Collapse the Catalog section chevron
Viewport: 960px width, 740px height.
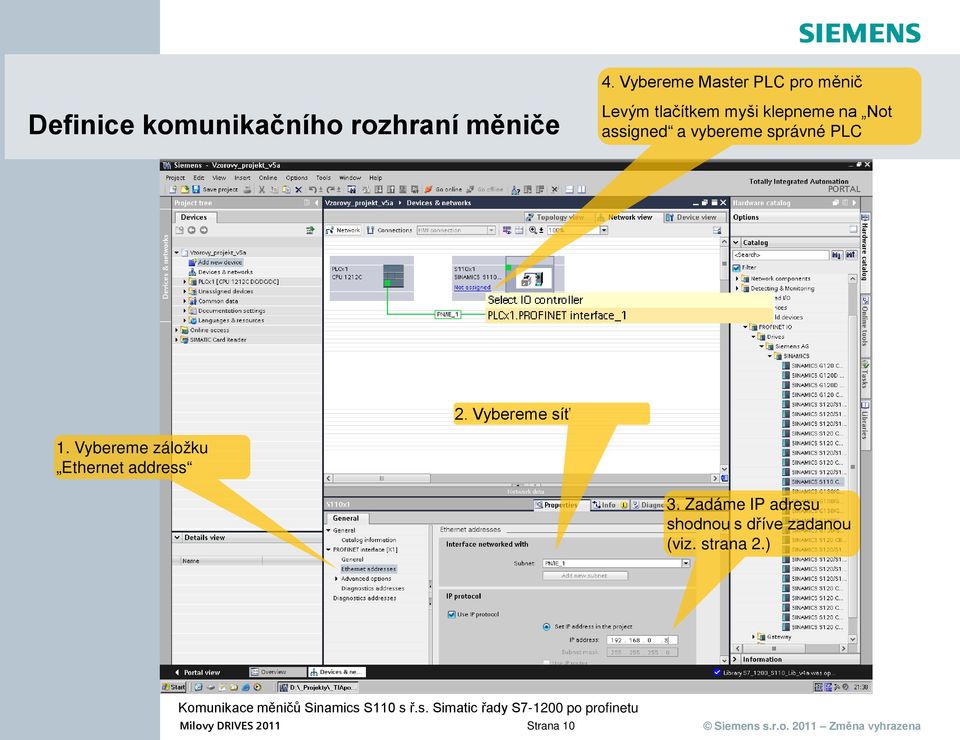click(x=737, y=242)
